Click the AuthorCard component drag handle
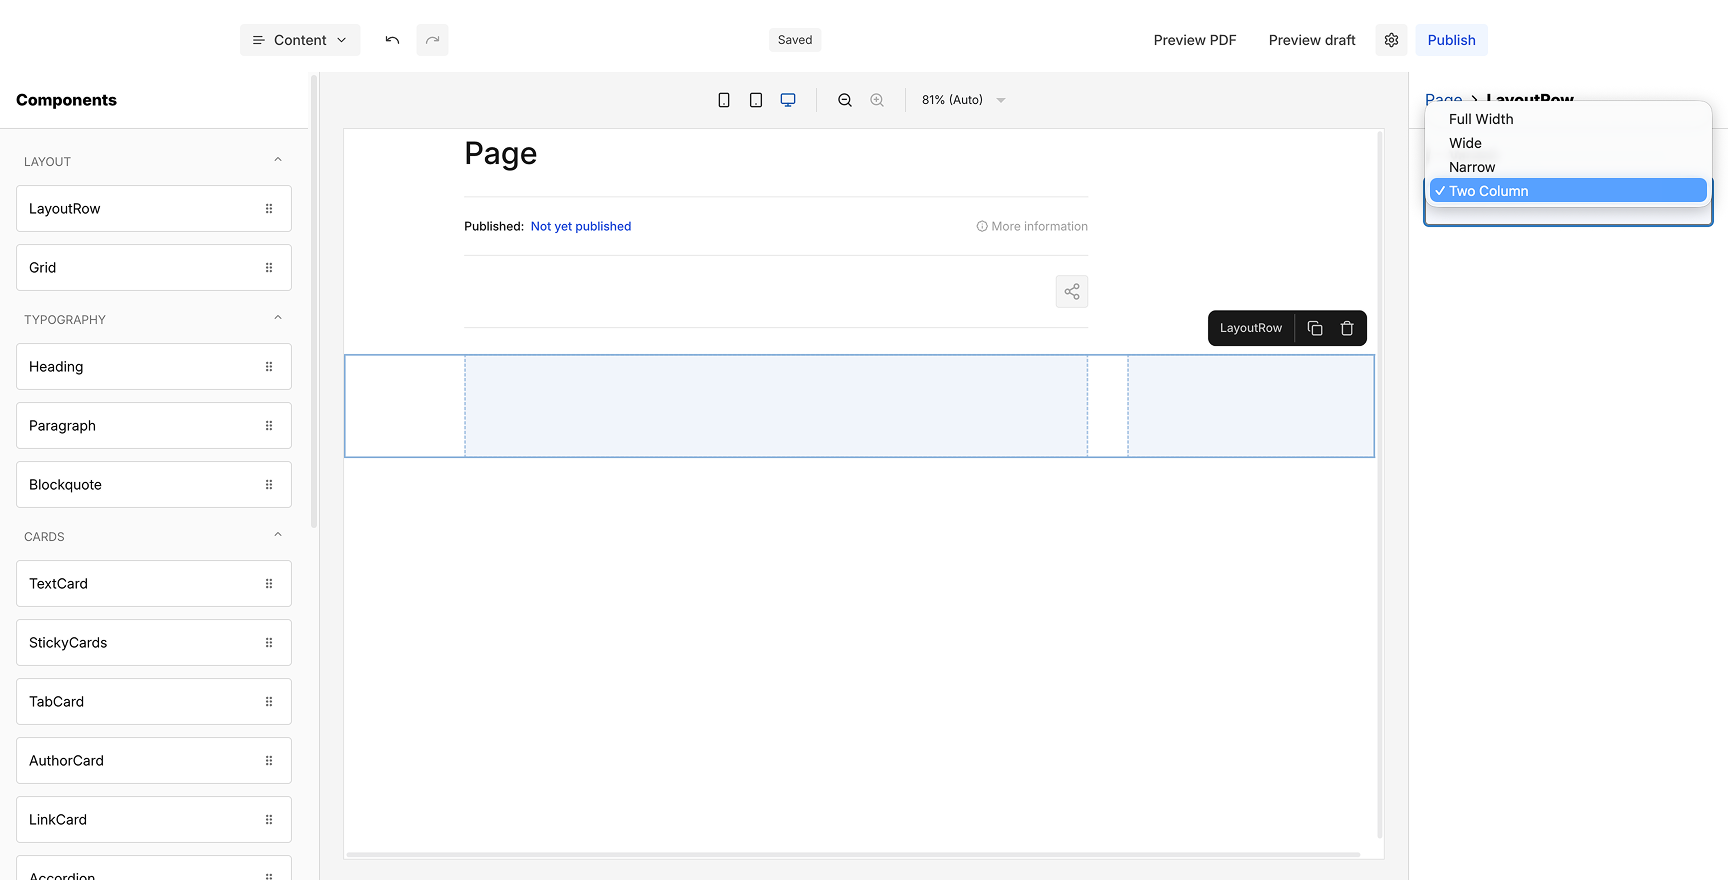This screenshot has width=1728, height=880. click(x=269, y=761)
